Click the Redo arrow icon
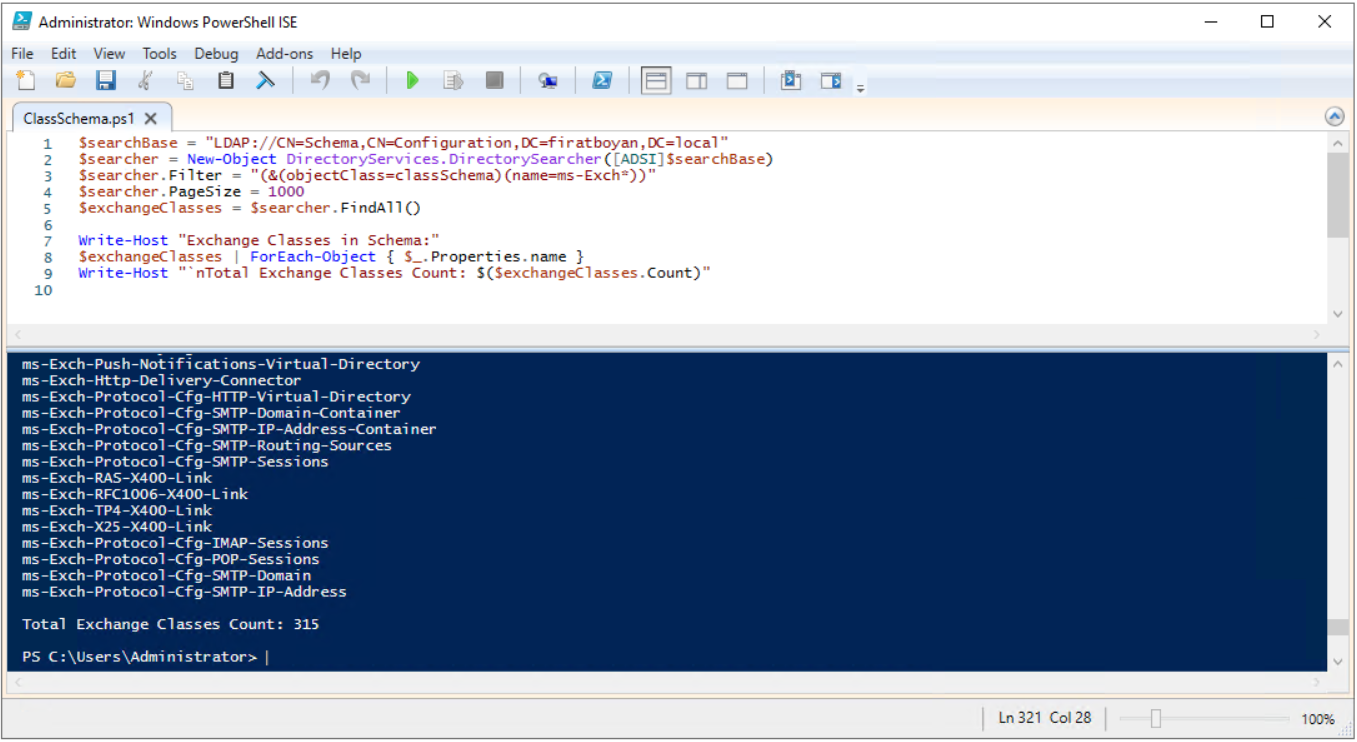This screenshot has height=742, width=1357. pos(360,81)
